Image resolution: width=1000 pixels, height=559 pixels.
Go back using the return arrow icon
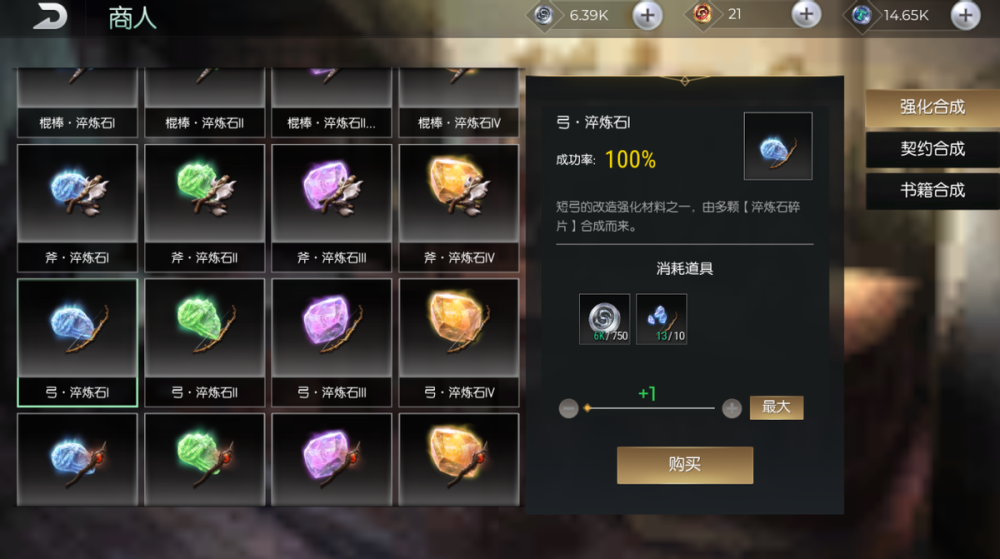click(x=50, y=16)
